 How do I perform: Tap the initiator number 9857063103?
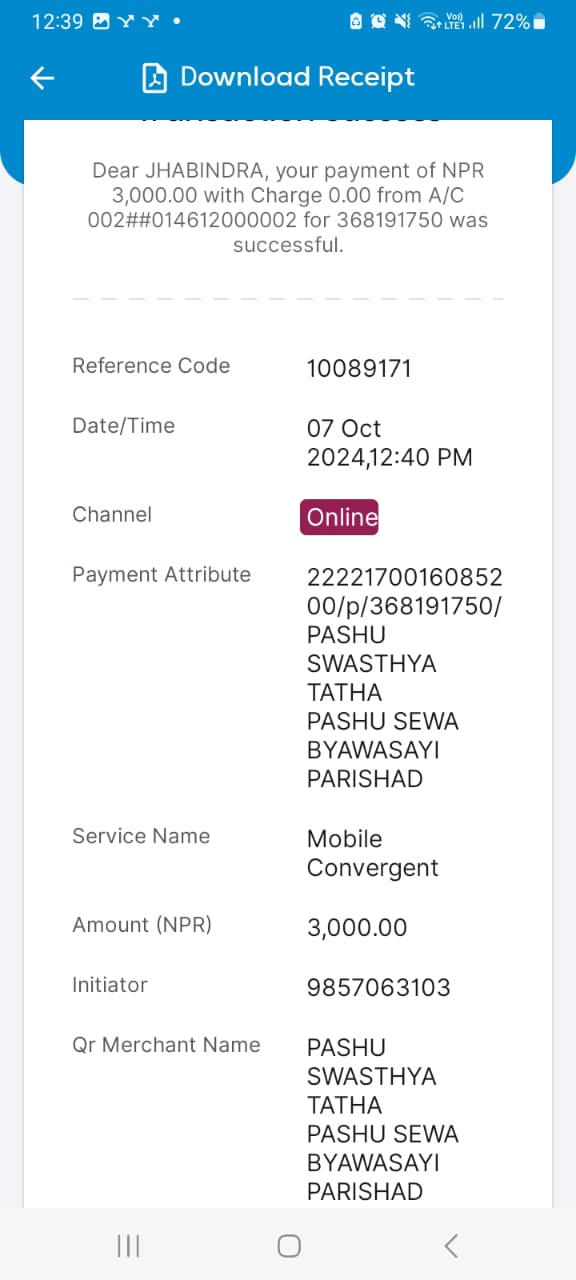(x=379, y=988)
